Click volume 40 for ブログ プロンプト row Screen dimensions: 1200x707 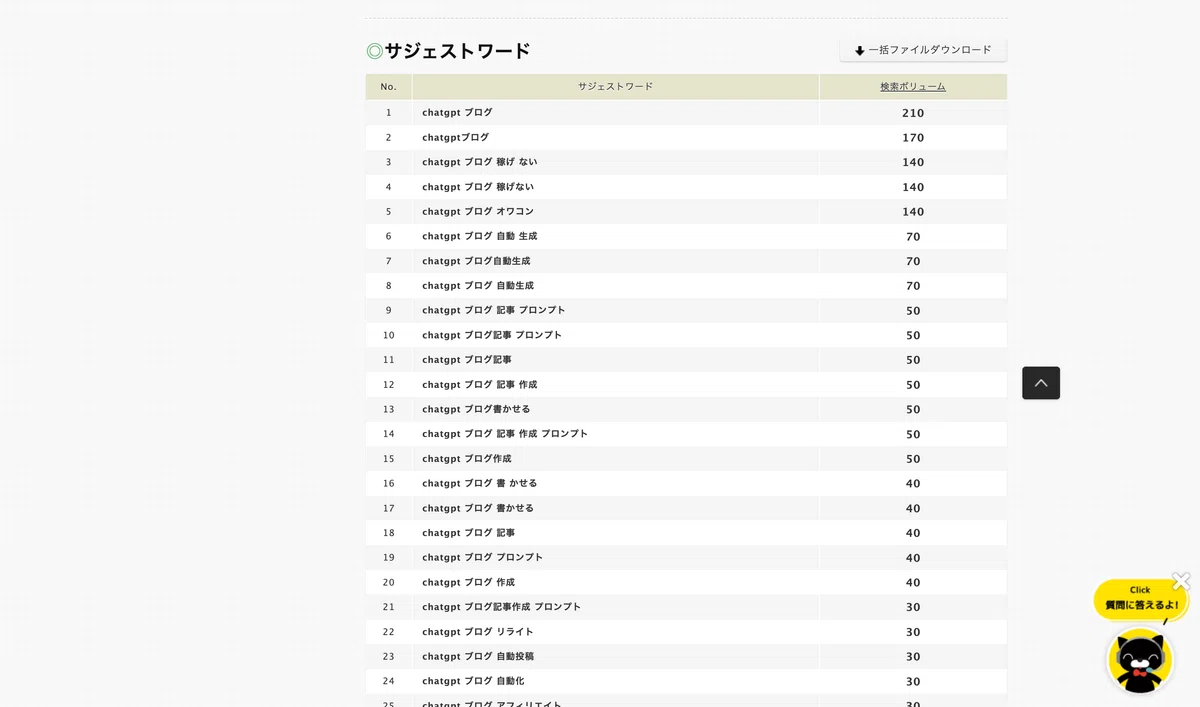click(913, 558)
